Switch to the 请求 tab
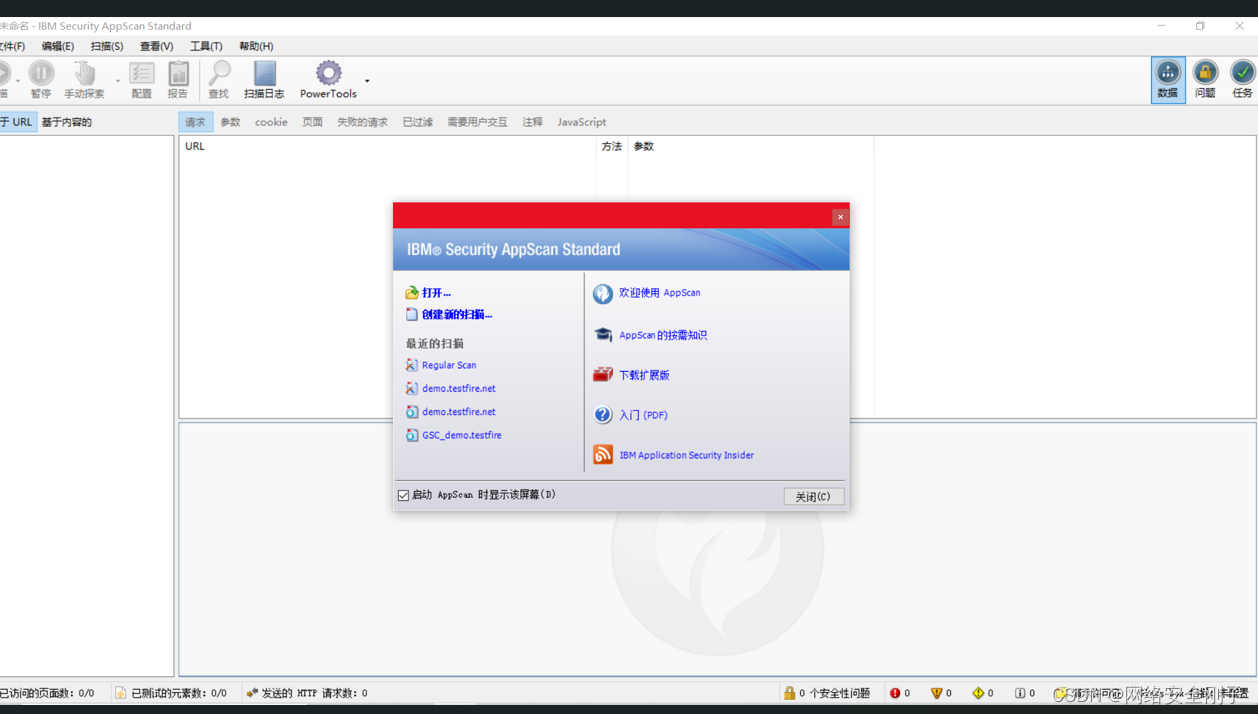Viewport: 1258px width, 714px height. [195, 122]
